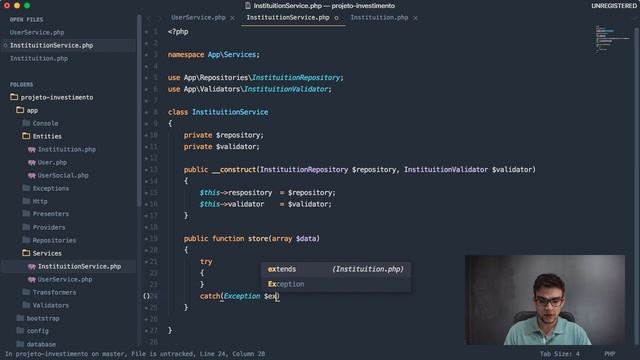Open UserSocial.php file in sidebar
Image resolution: width=640 pixels, height=360 pixels.
pyautogui.click(x=63, y=176)
